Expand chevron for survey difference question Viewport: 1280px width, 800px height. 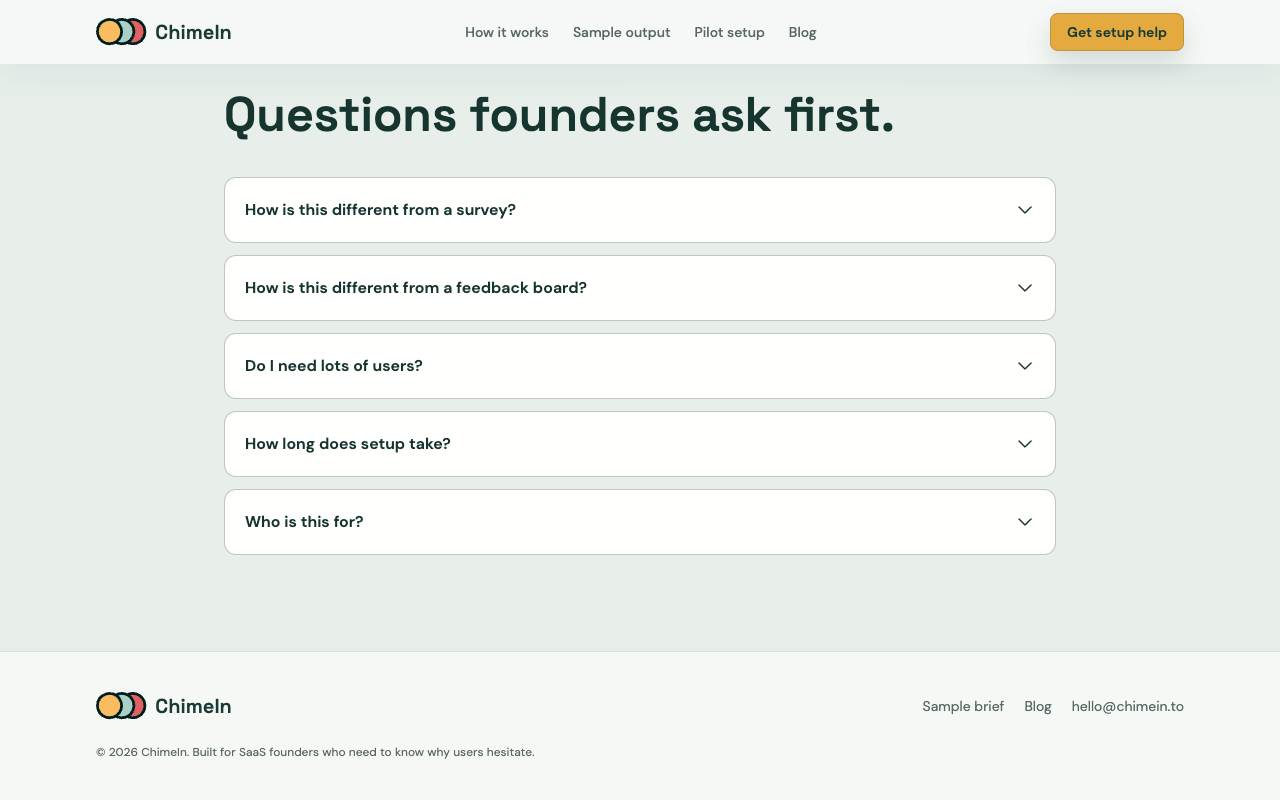1025,210
